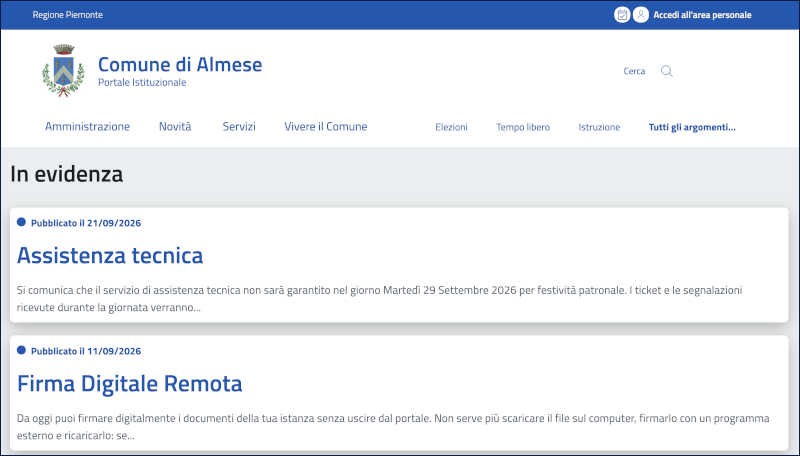Image resolution: width=800 pixels, height=456 pixels.
Task: Click the In evidenza heading
Action: click(x=66, y=174)
